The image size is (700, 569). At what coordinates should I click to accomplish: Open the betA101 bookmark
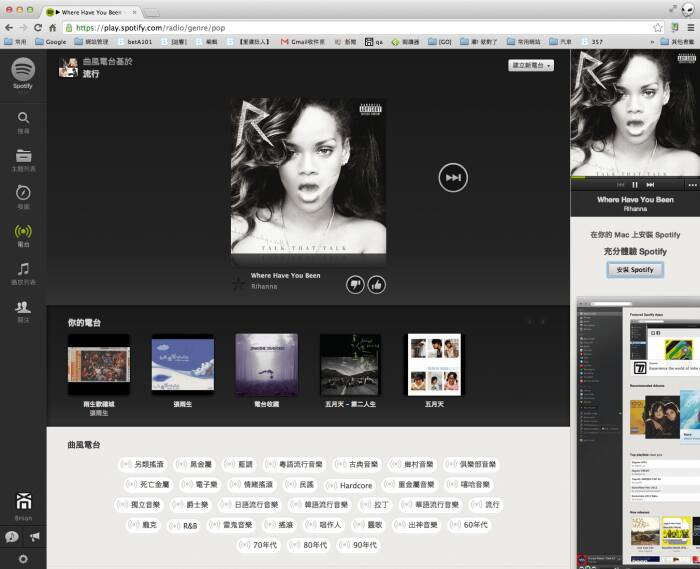click(x=135, y=42)
